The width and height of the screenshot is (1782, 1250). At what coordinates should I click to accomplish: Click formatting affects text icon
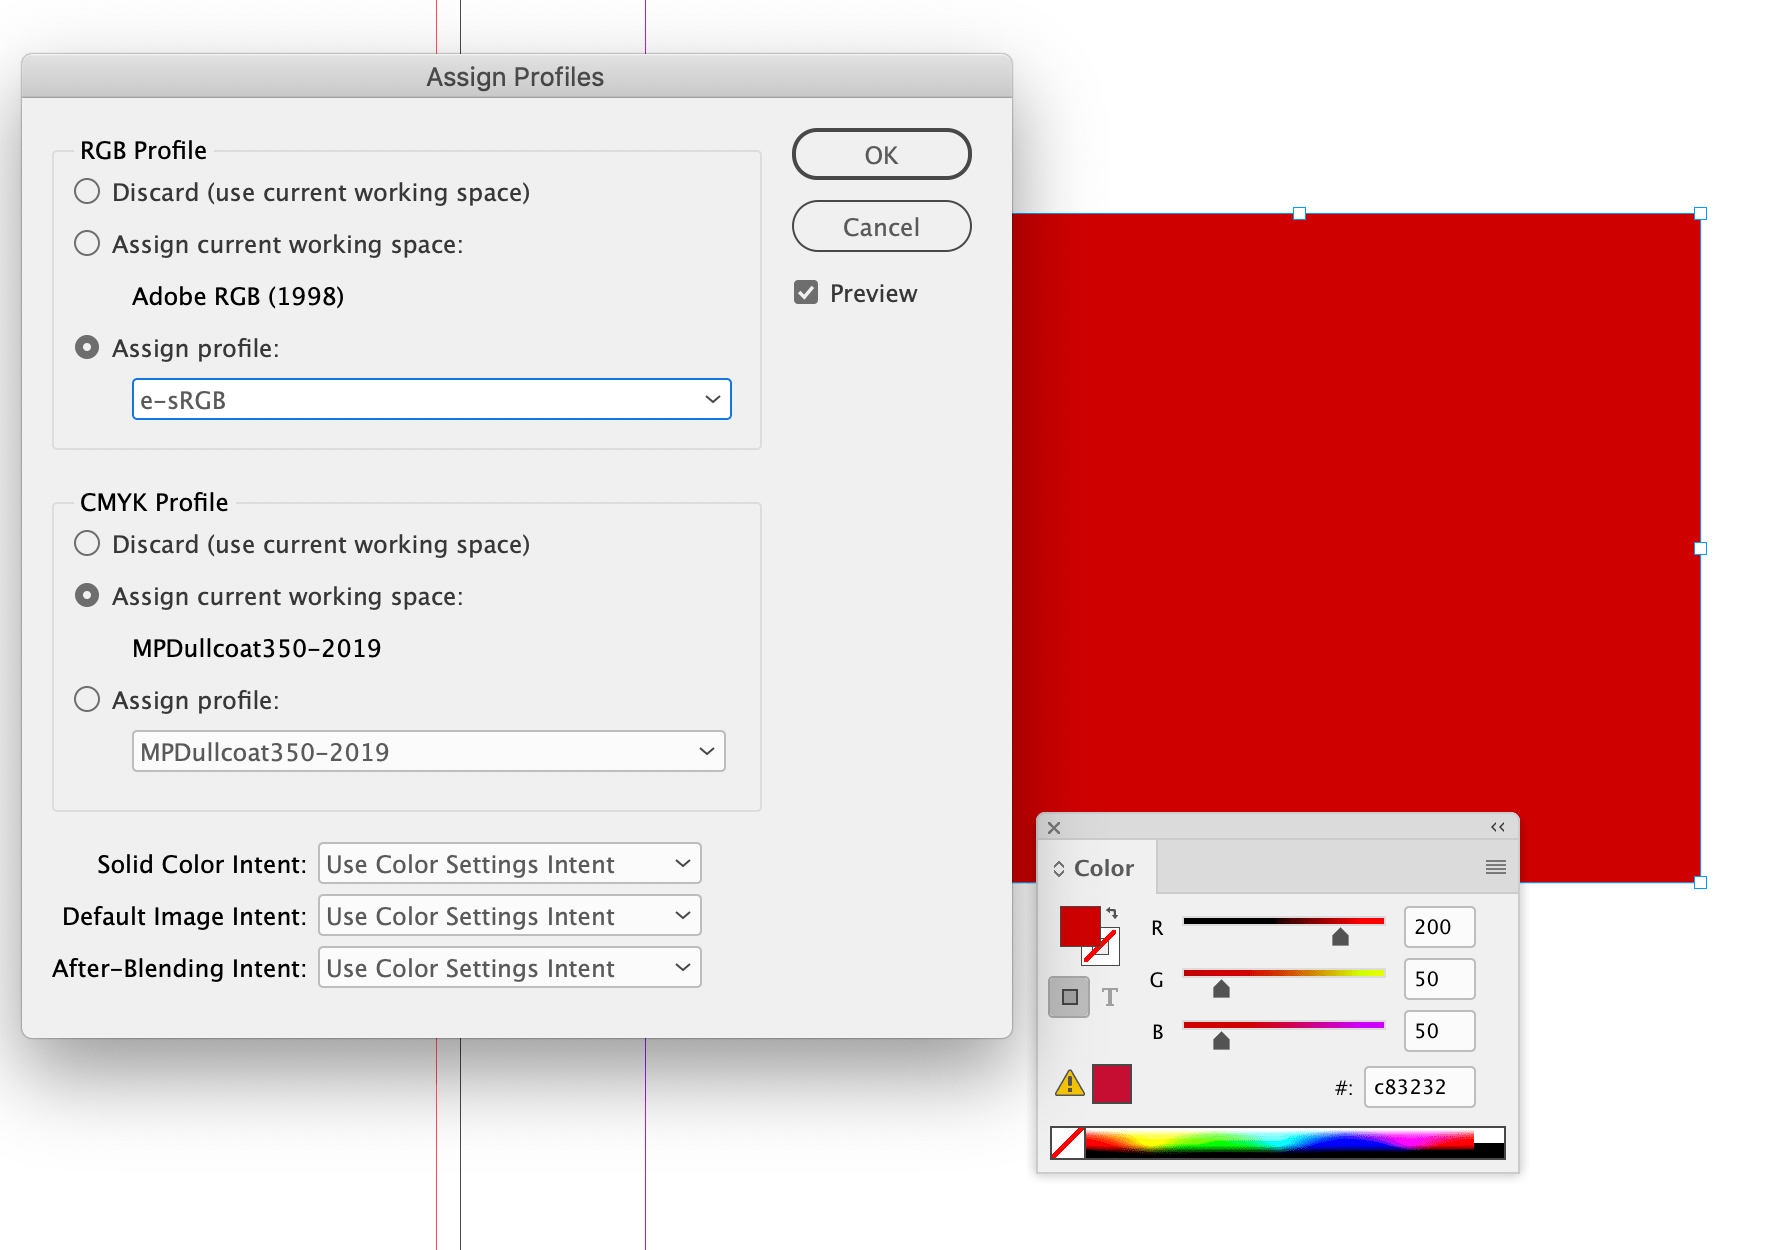click(x=1110, y=996)
